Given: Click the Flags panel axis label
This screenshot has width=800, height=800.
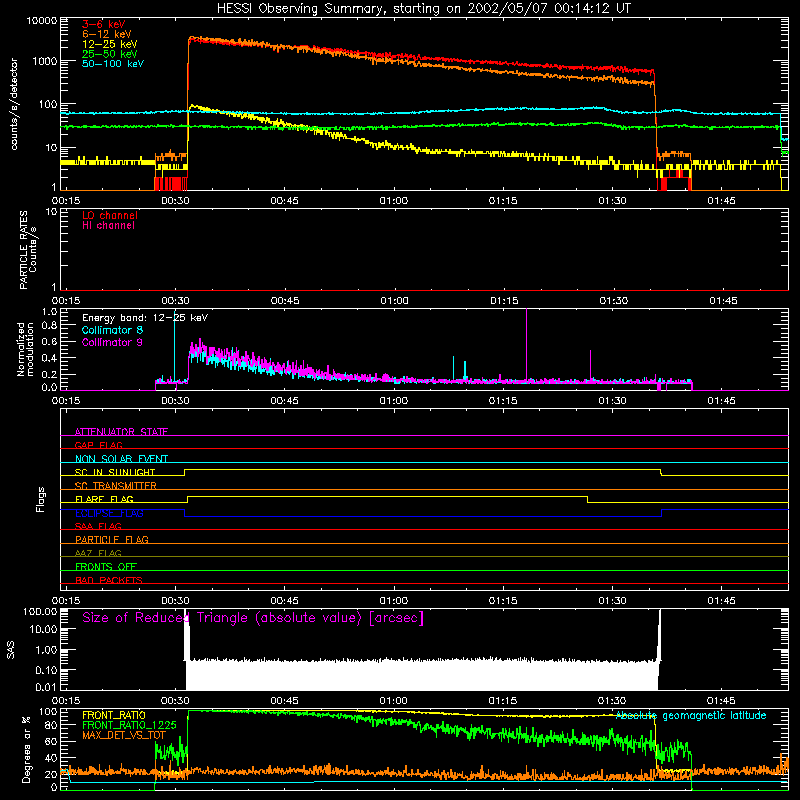Looking at the screenshot, I should (x=41, y=499).
